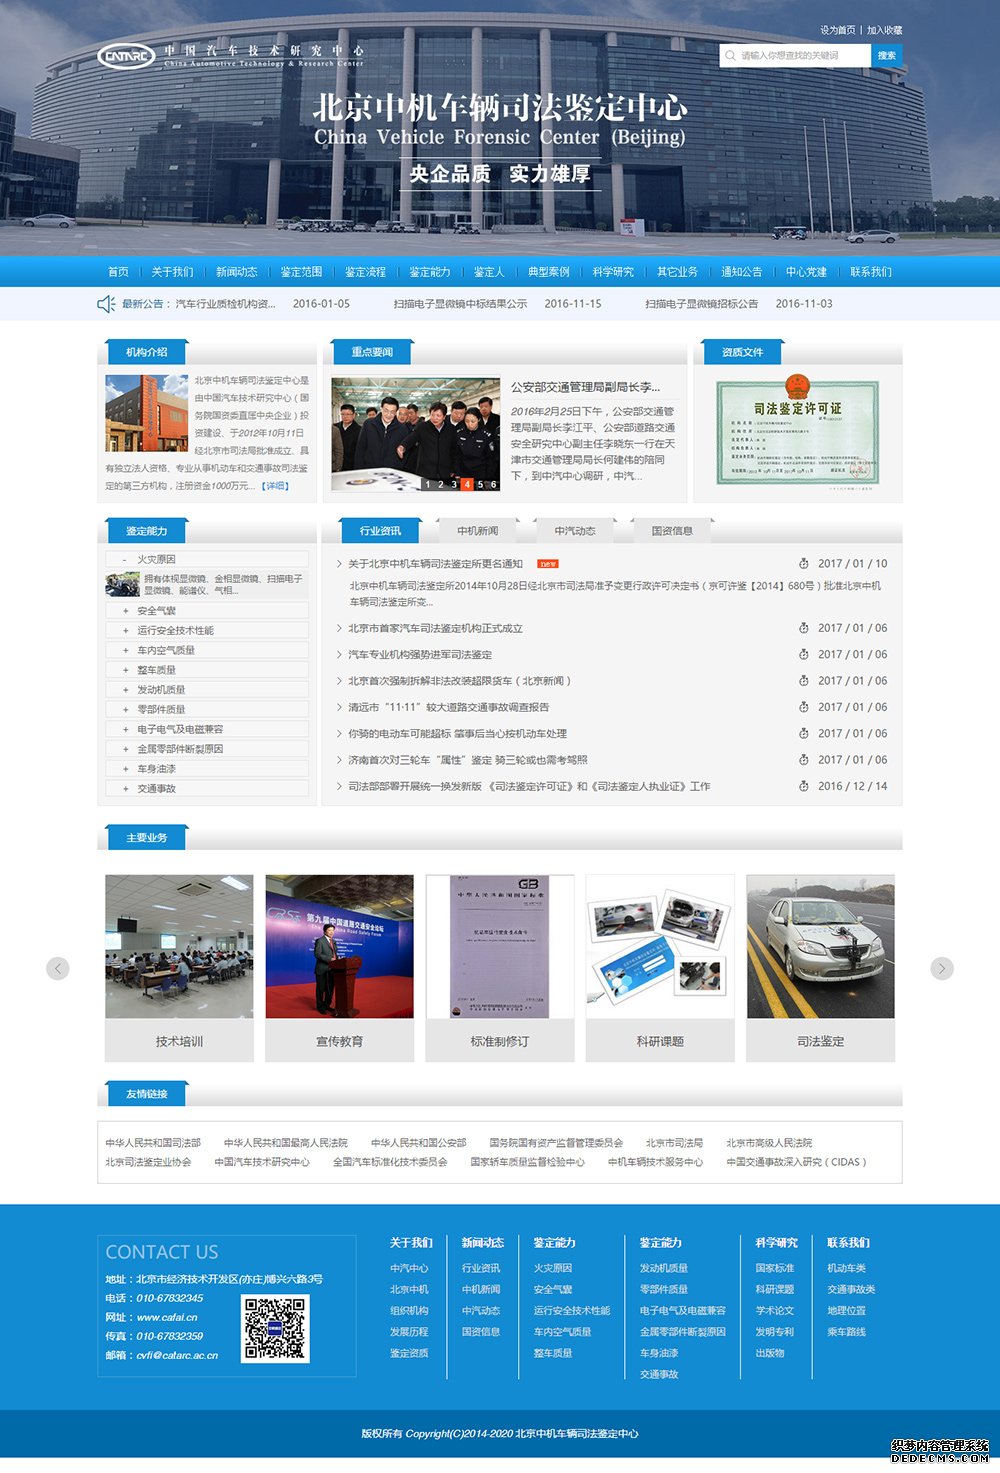
Task: Collapse the 火灾原因 accordion item
Action: click(x=207, y=560)
